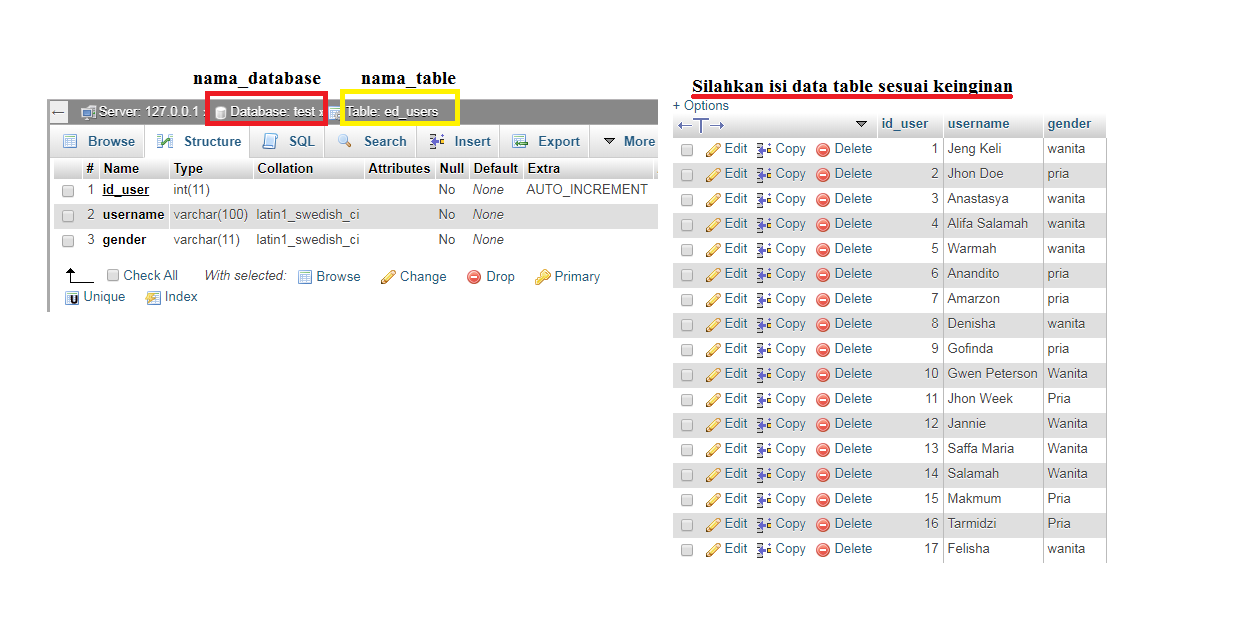This screenshot has height=640, width=1250.
Task: Open the Export tab
Action: click(x=546, y=141)
